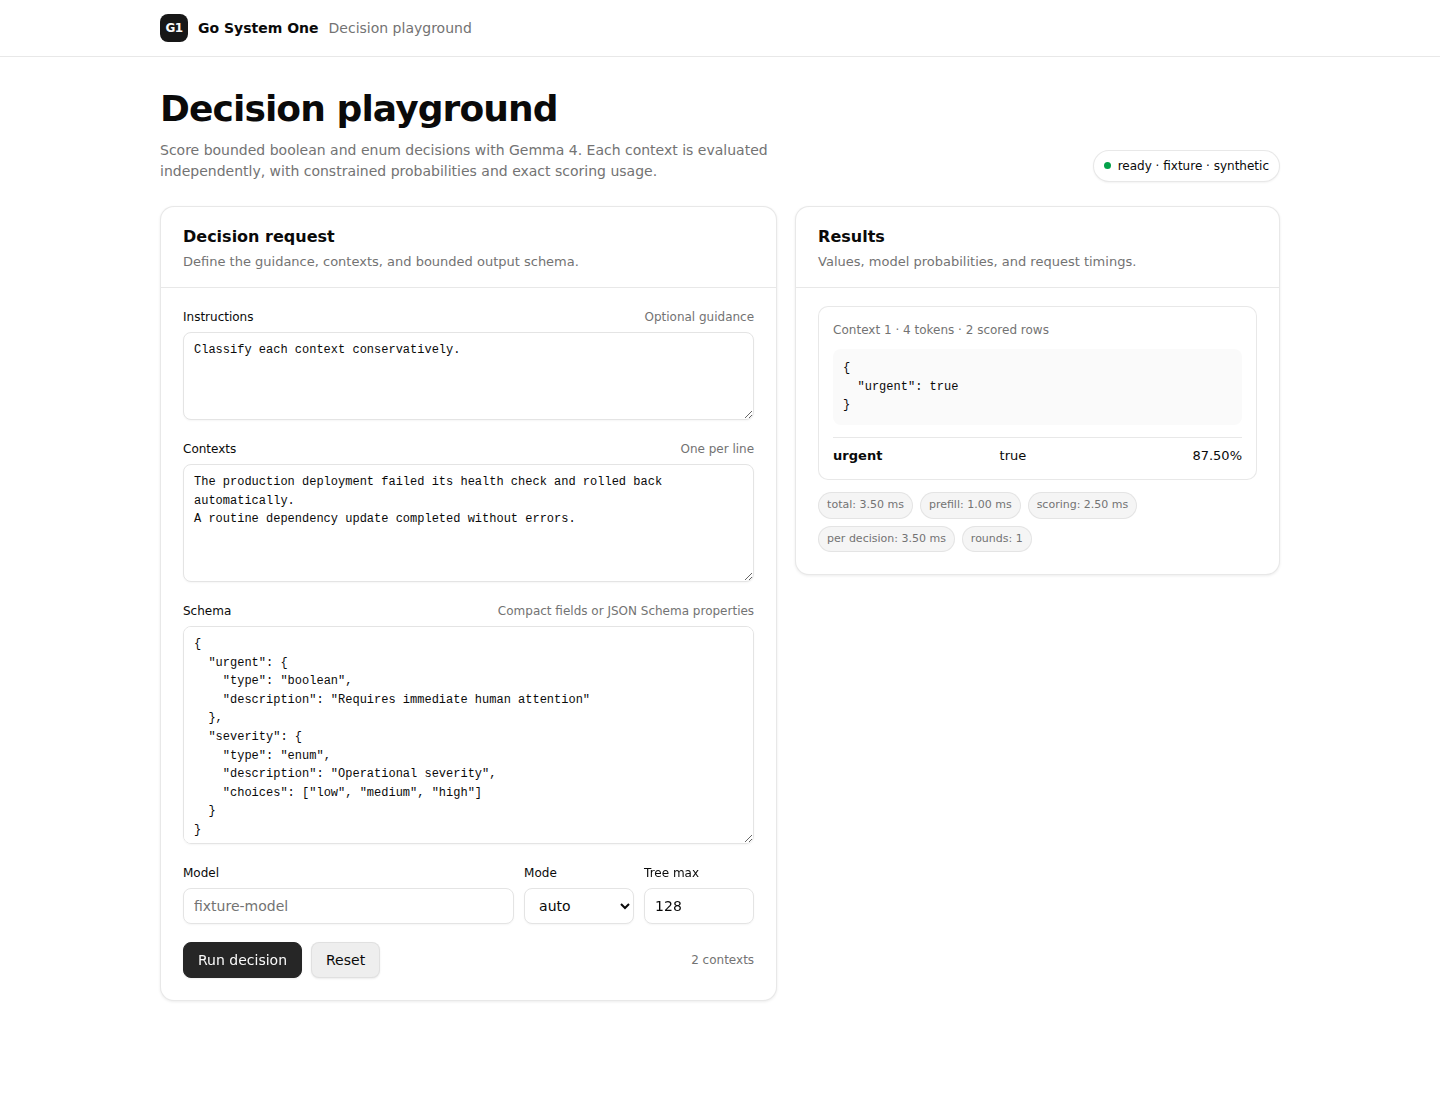
Task: Click the scoring: 2.50 ms chip
Action: pyautogui.click(x=1082, y=505)
